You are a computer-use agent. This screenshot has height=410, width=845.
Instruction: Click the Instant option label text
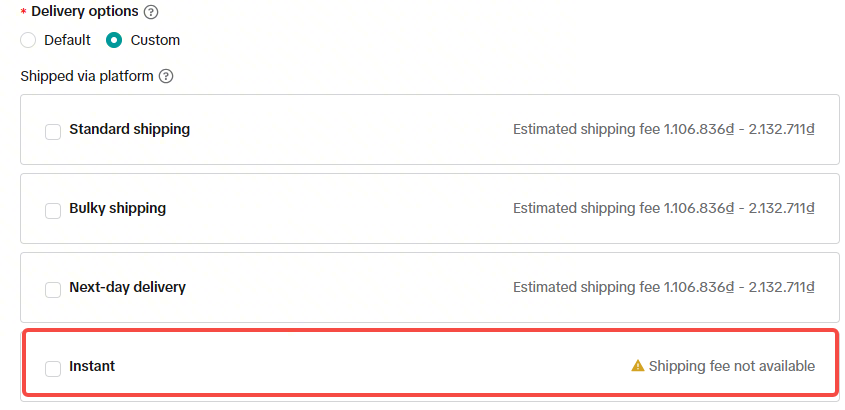[x=92, y=366]
